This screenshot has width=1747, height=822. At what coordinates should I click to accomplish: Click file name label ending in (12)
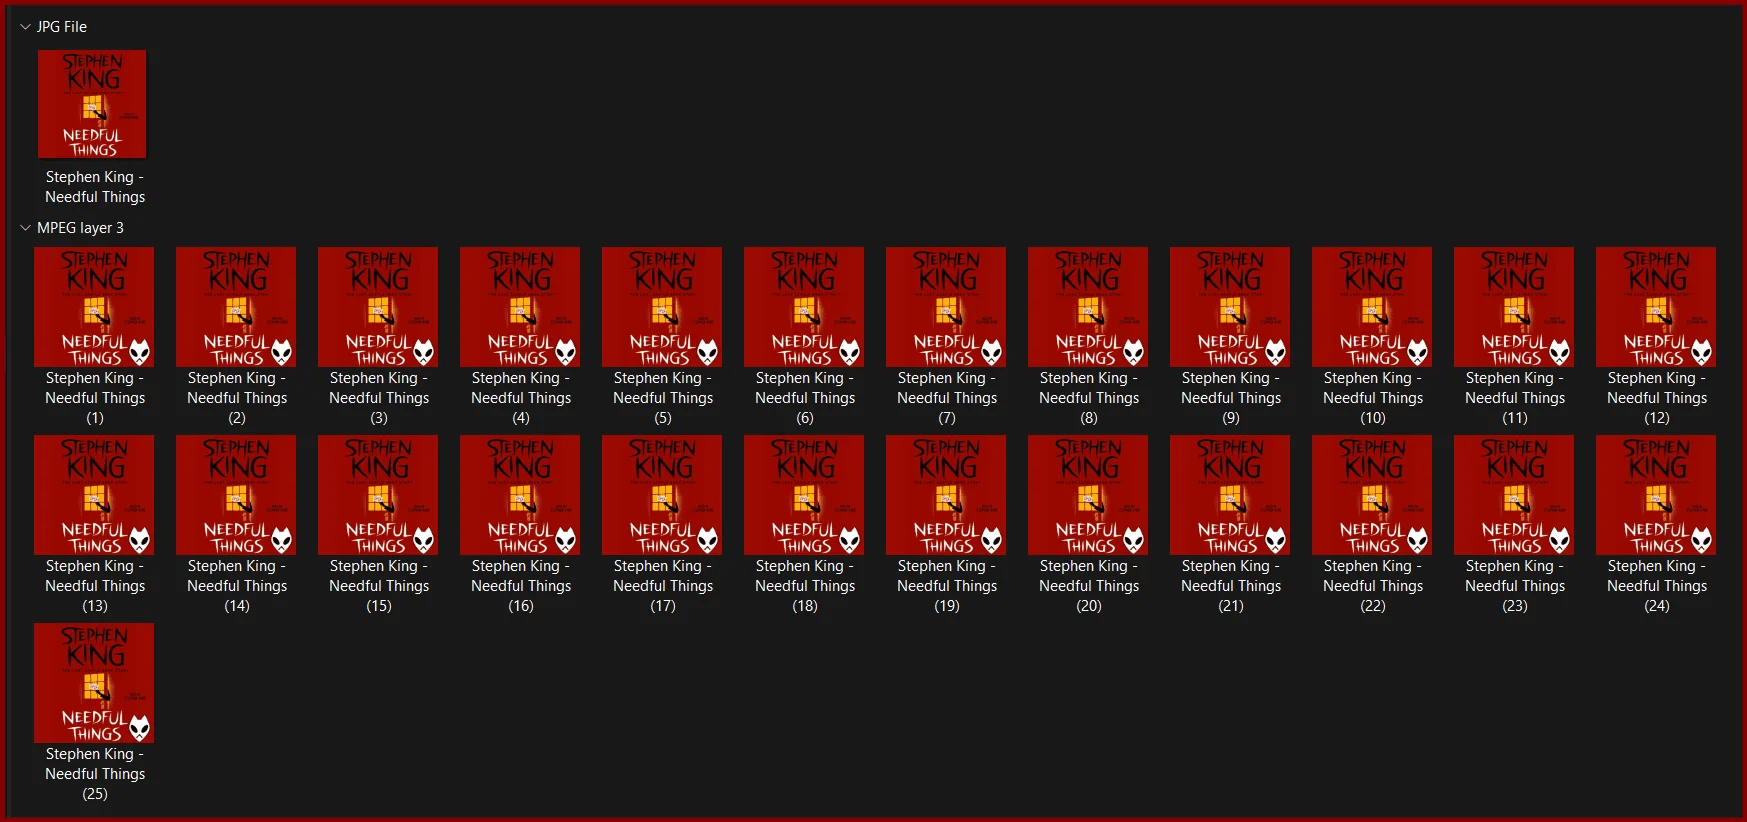1657,398
